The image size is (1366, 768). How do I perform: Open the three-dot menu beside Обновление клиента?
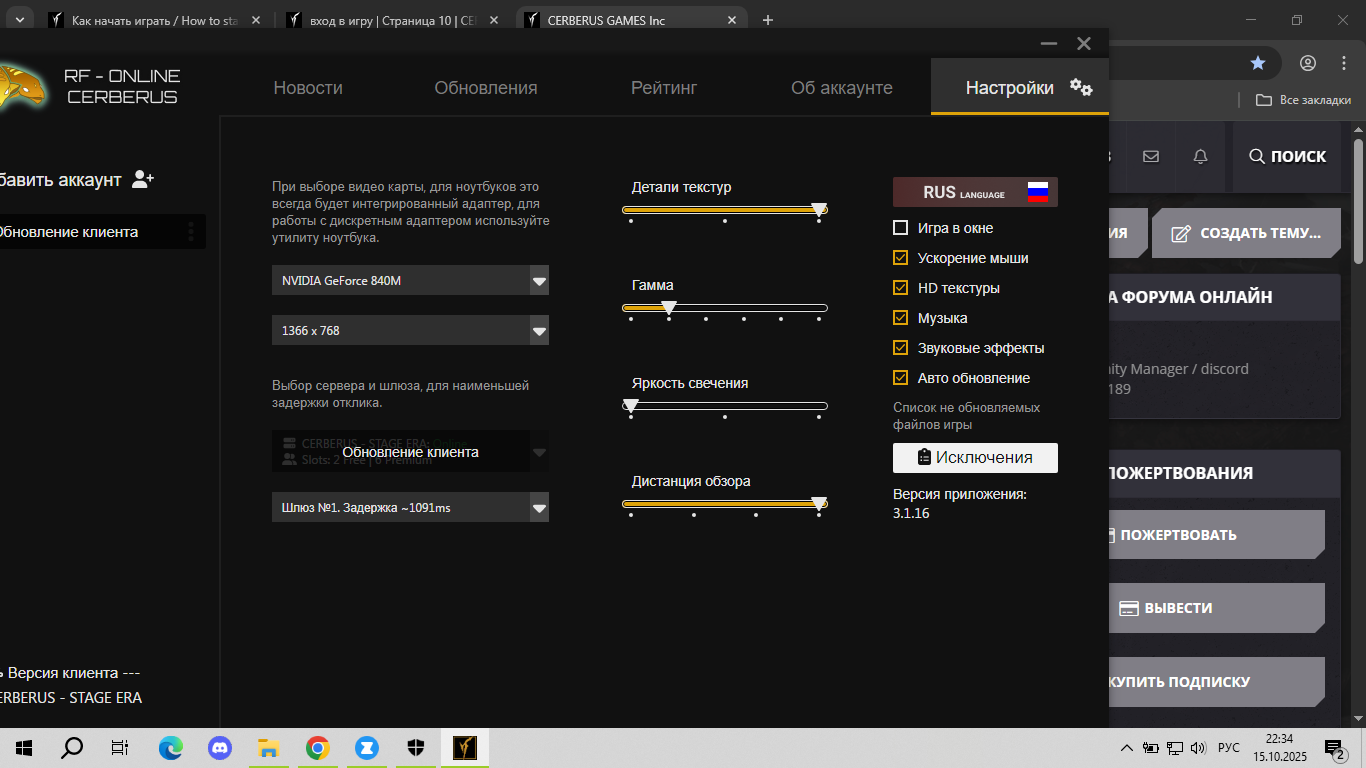[191, 232]
